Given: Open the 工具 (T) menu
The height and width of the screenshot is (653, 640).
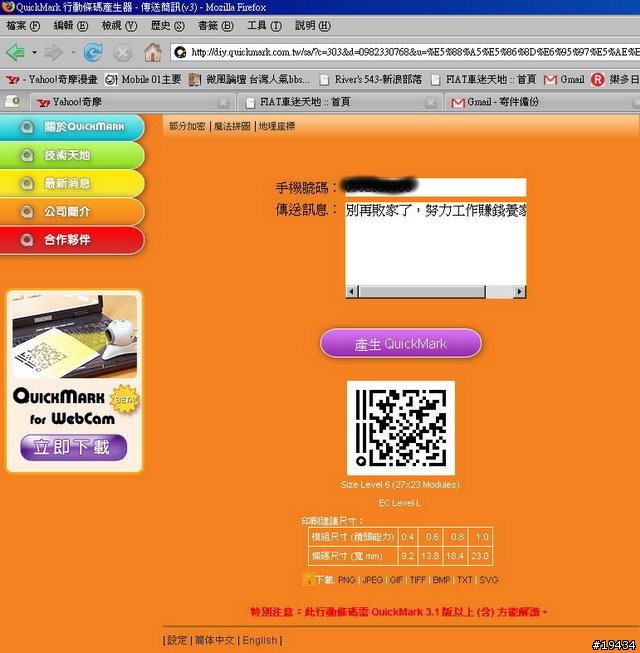Looking at the screenshot, I should pos(264,26).
